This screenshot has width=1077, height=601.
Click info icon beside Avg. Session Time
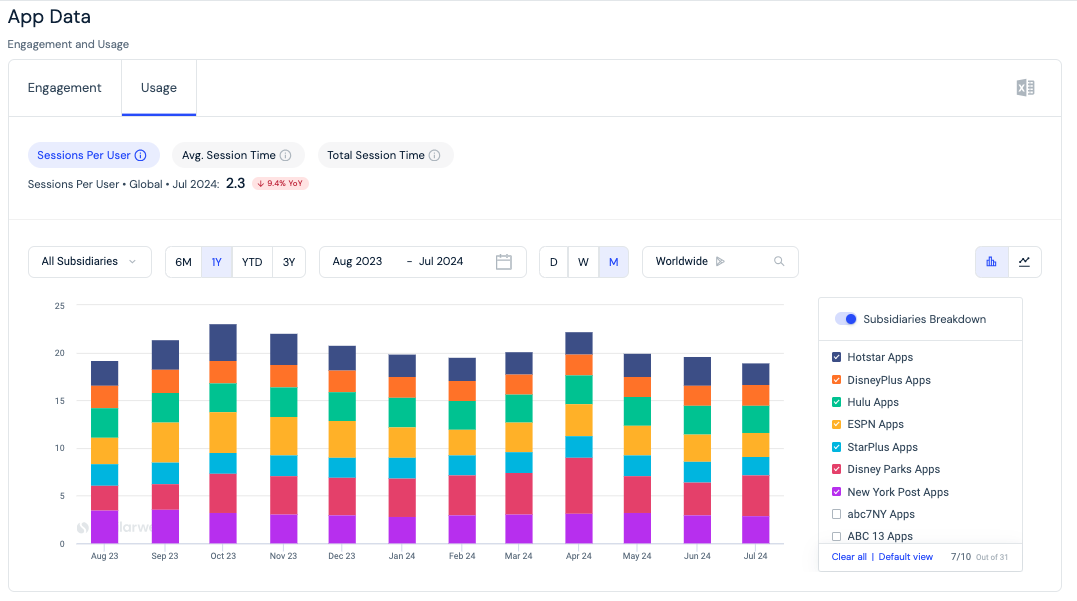(x=286, y=155)
